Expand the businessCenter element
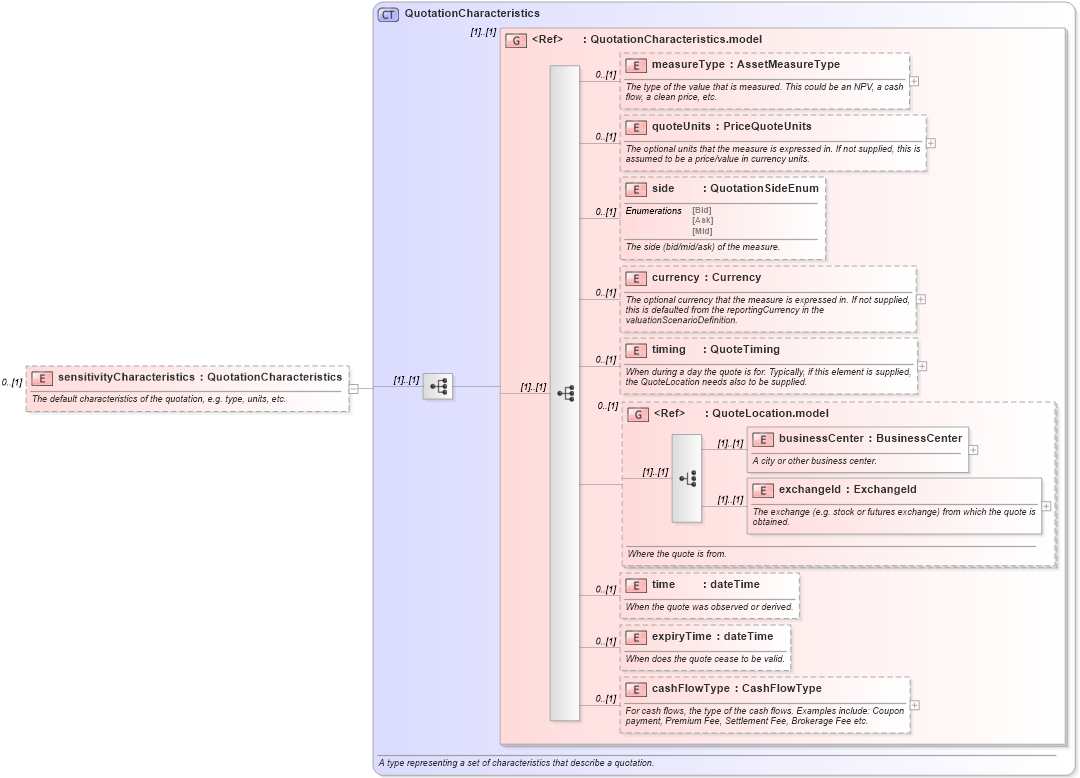Image resolution: width=1080 pixels, height=778 pixels. [x=973, y=450]
